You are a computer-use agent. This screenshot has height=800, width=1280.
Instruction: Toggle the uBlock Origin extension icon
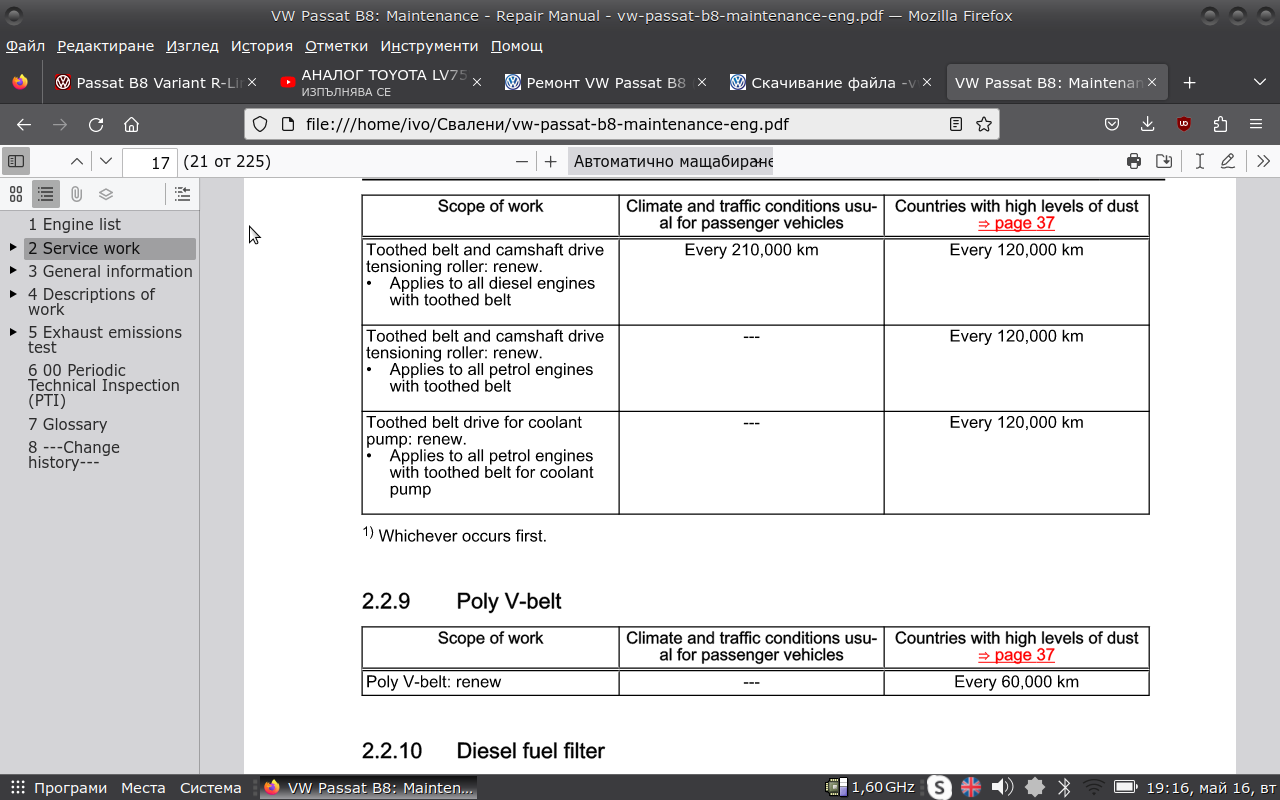tap(1184, 124)
